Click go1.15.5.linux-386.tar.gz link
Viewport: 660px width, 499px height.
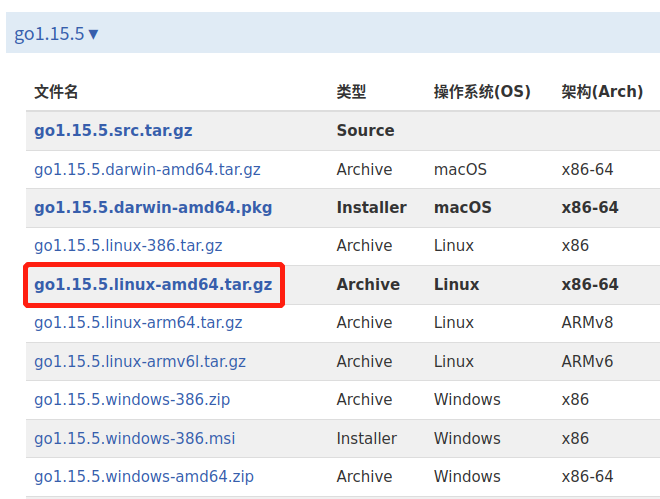128,246
